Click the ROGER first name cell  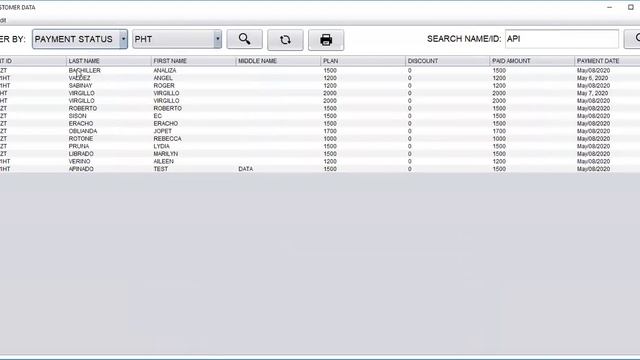[164, 86]
